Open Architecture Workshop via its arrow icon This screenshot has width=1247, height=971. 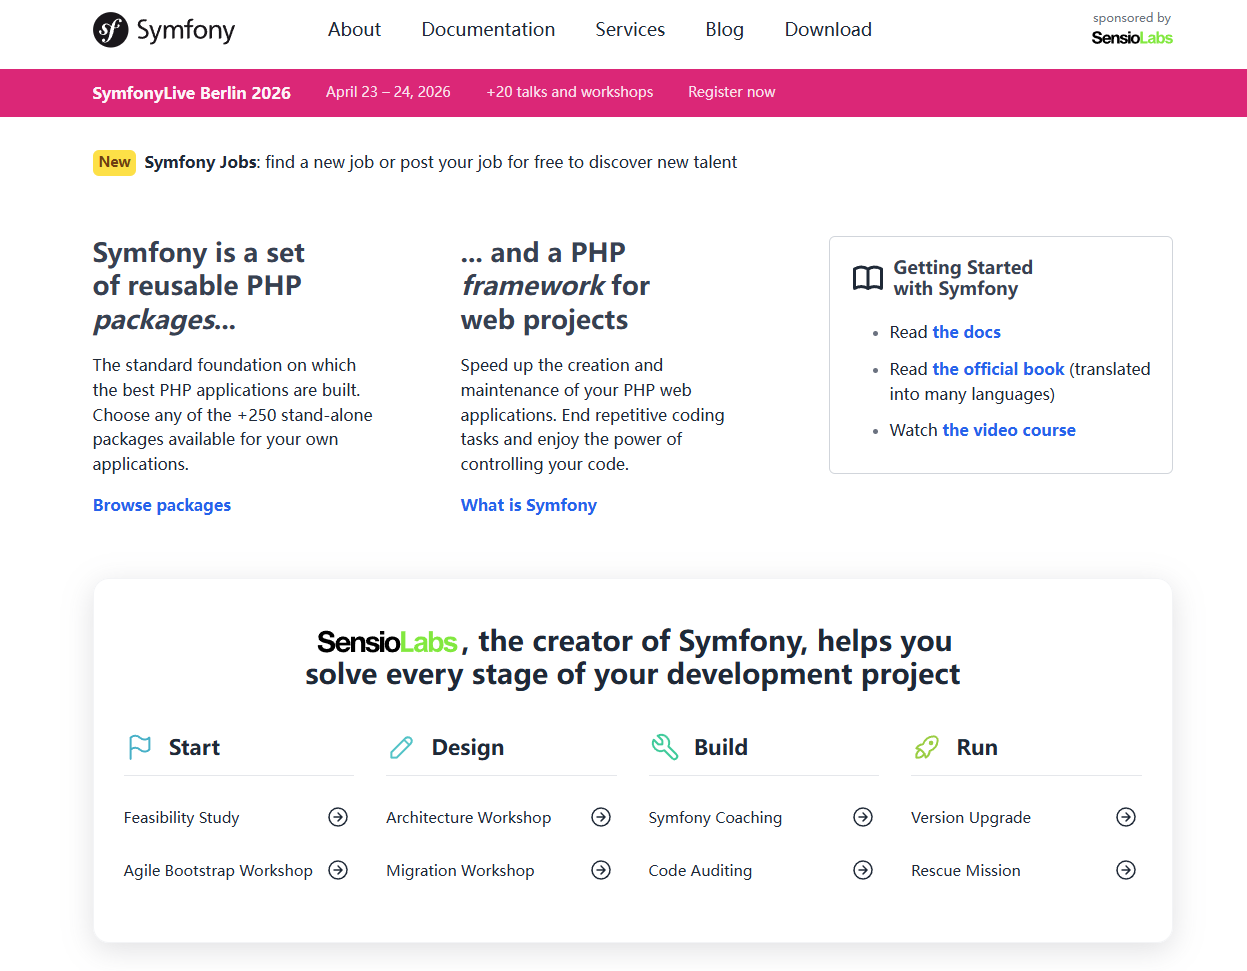[601, 817]
